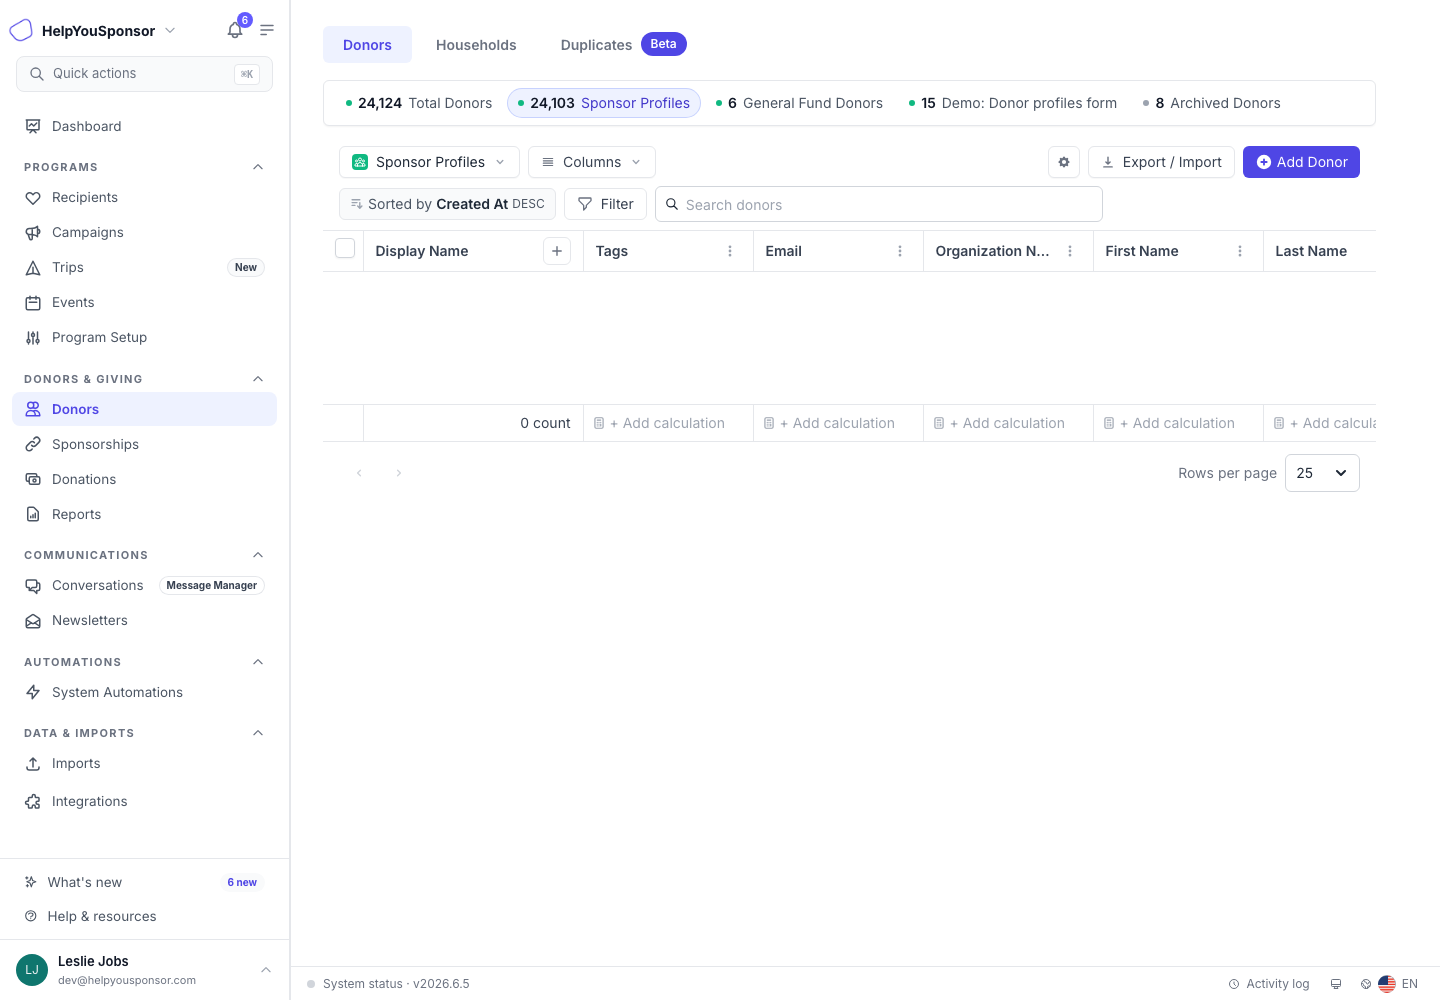Change Rows per page dropdown
The image size is (1440, 1000).
[1322, 473]
